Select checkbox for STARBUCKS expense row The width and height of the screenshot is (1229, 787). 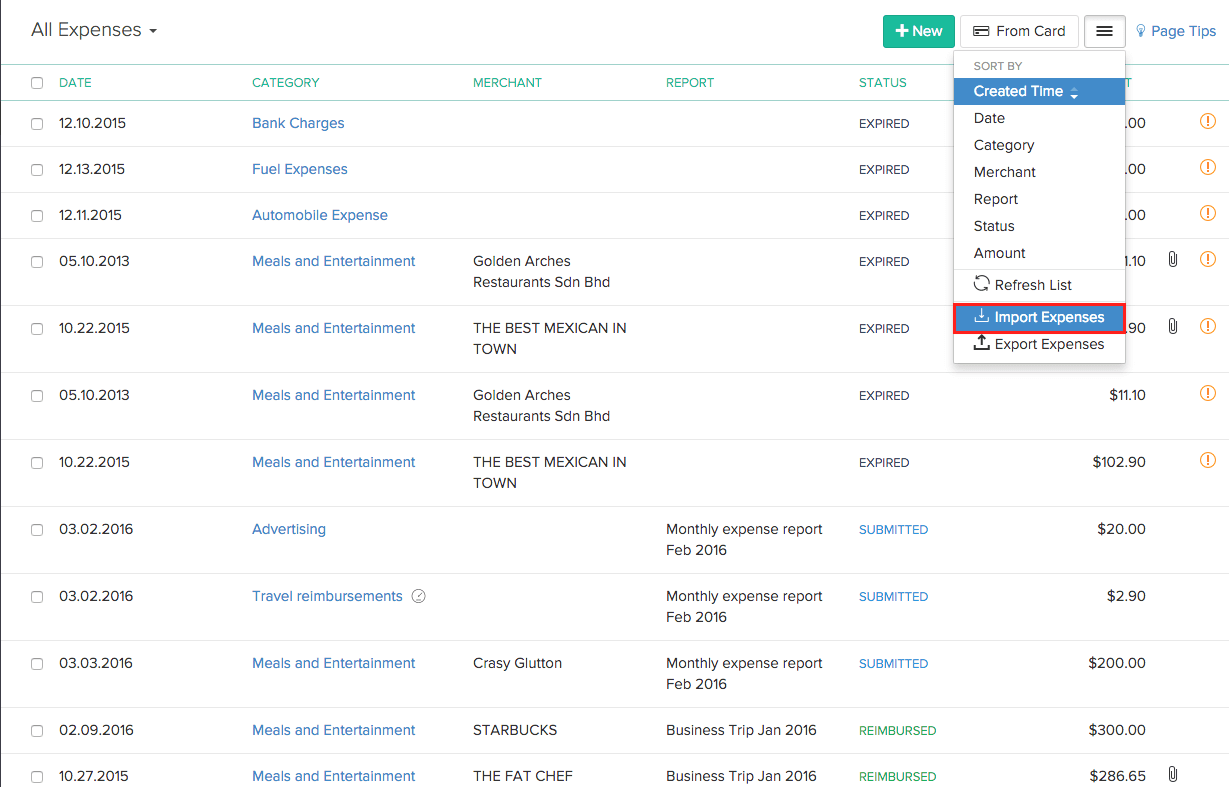(x=37, y=731)
